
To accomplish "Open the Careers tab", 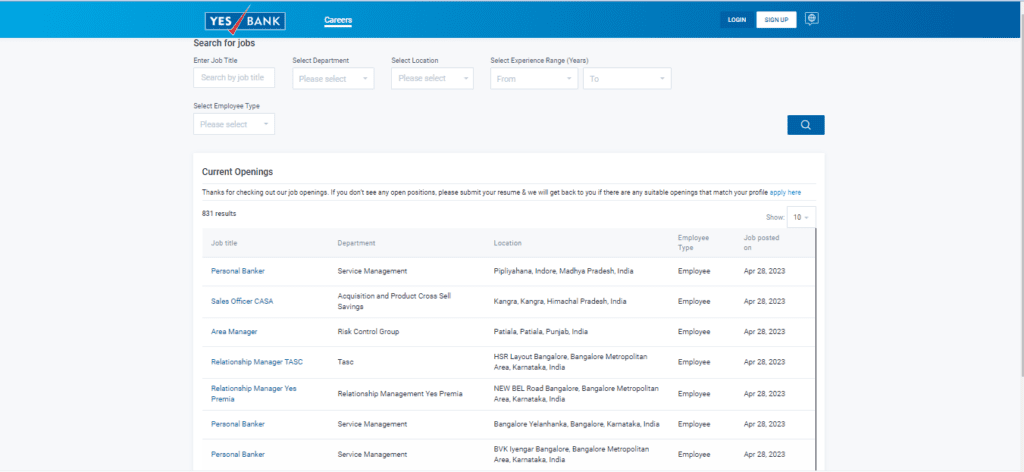I will [x=338, y=20].
